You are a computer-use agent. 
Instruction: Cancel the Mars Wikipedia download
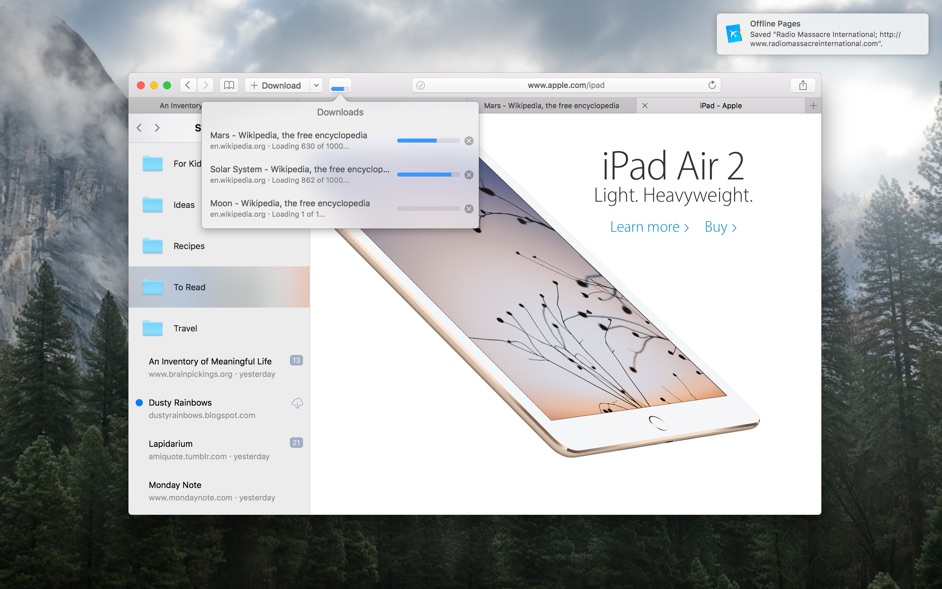pyautogui.click(x=469, y=141)
